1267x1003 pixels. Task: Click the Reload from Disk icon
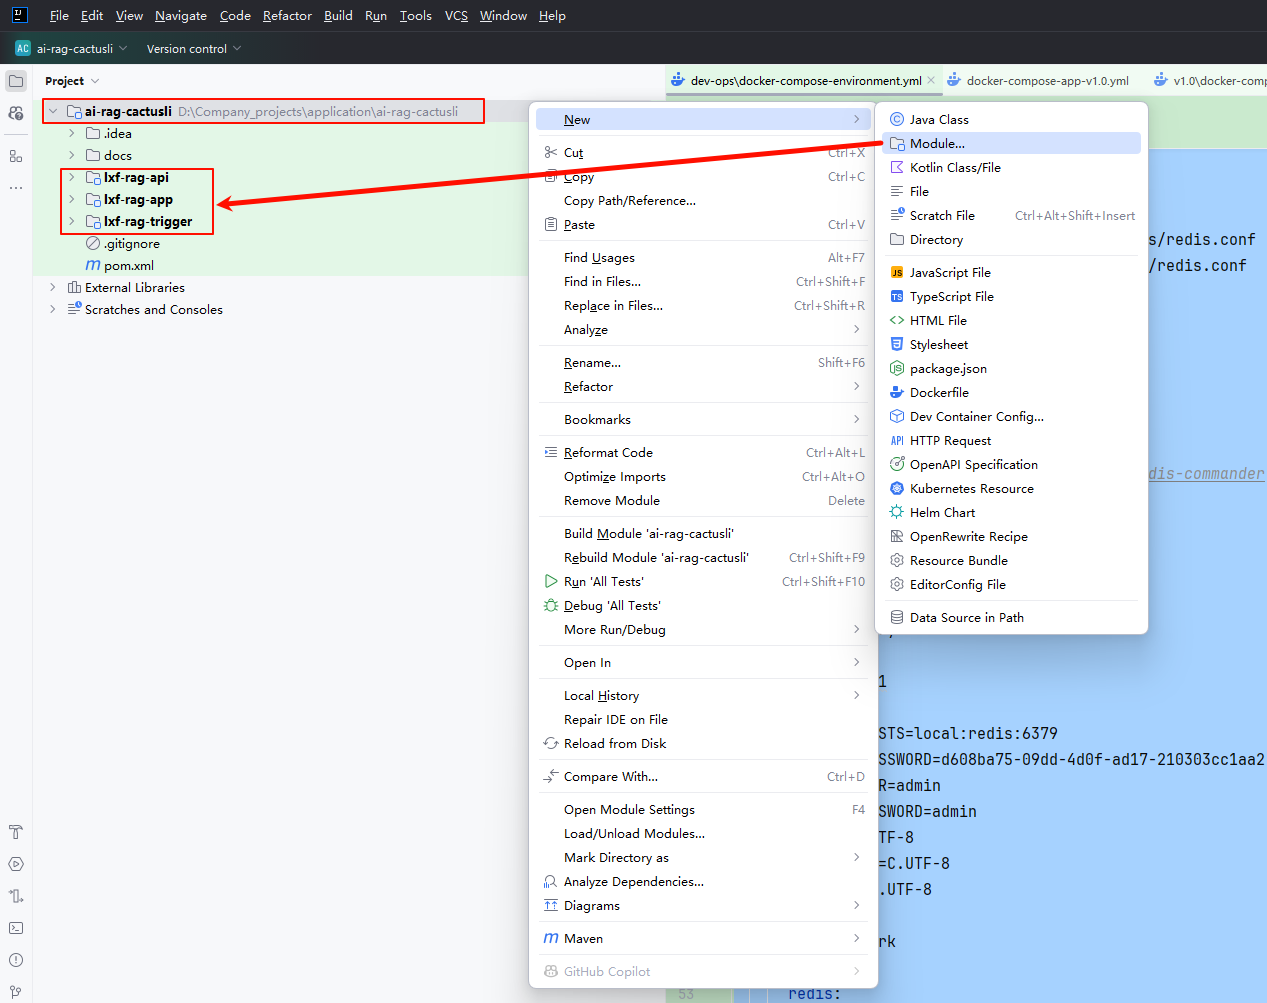[x=551, y=743]
